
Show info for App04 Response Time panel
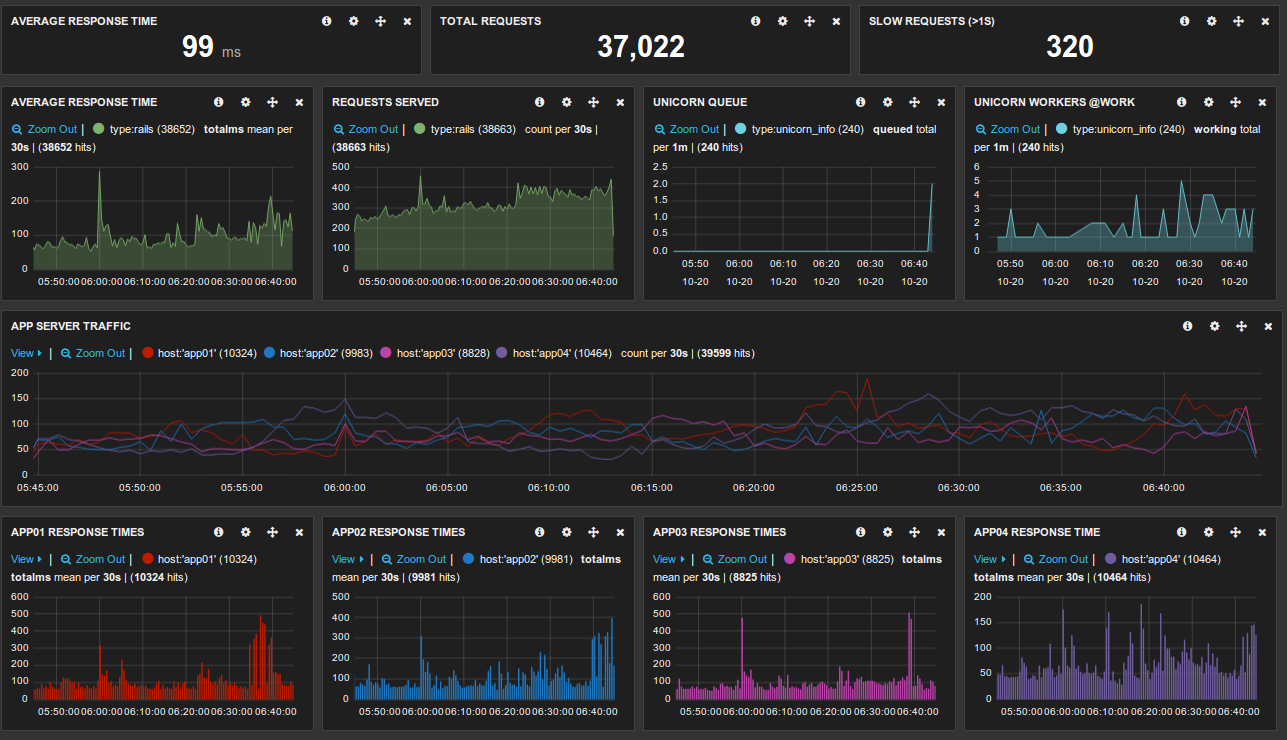point(1182,532)
